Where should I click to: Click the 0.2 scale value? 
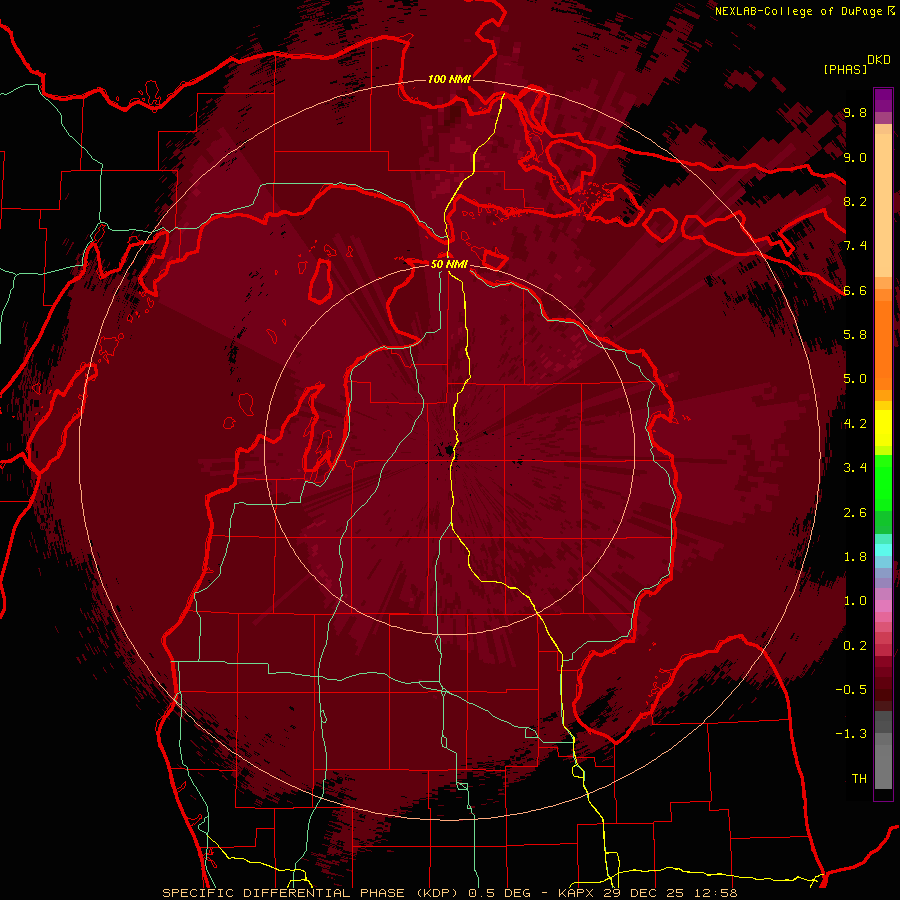(x=855, y=646)
